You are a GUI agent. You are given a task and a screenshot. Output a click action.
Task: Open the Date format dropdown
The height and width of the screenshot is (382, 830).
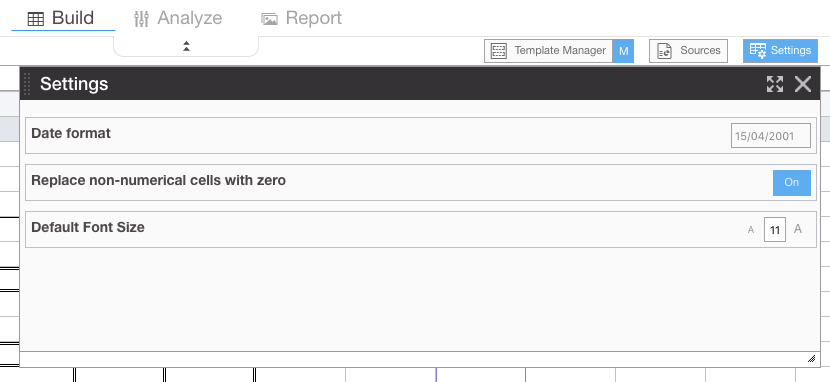(x=771, y=136)
